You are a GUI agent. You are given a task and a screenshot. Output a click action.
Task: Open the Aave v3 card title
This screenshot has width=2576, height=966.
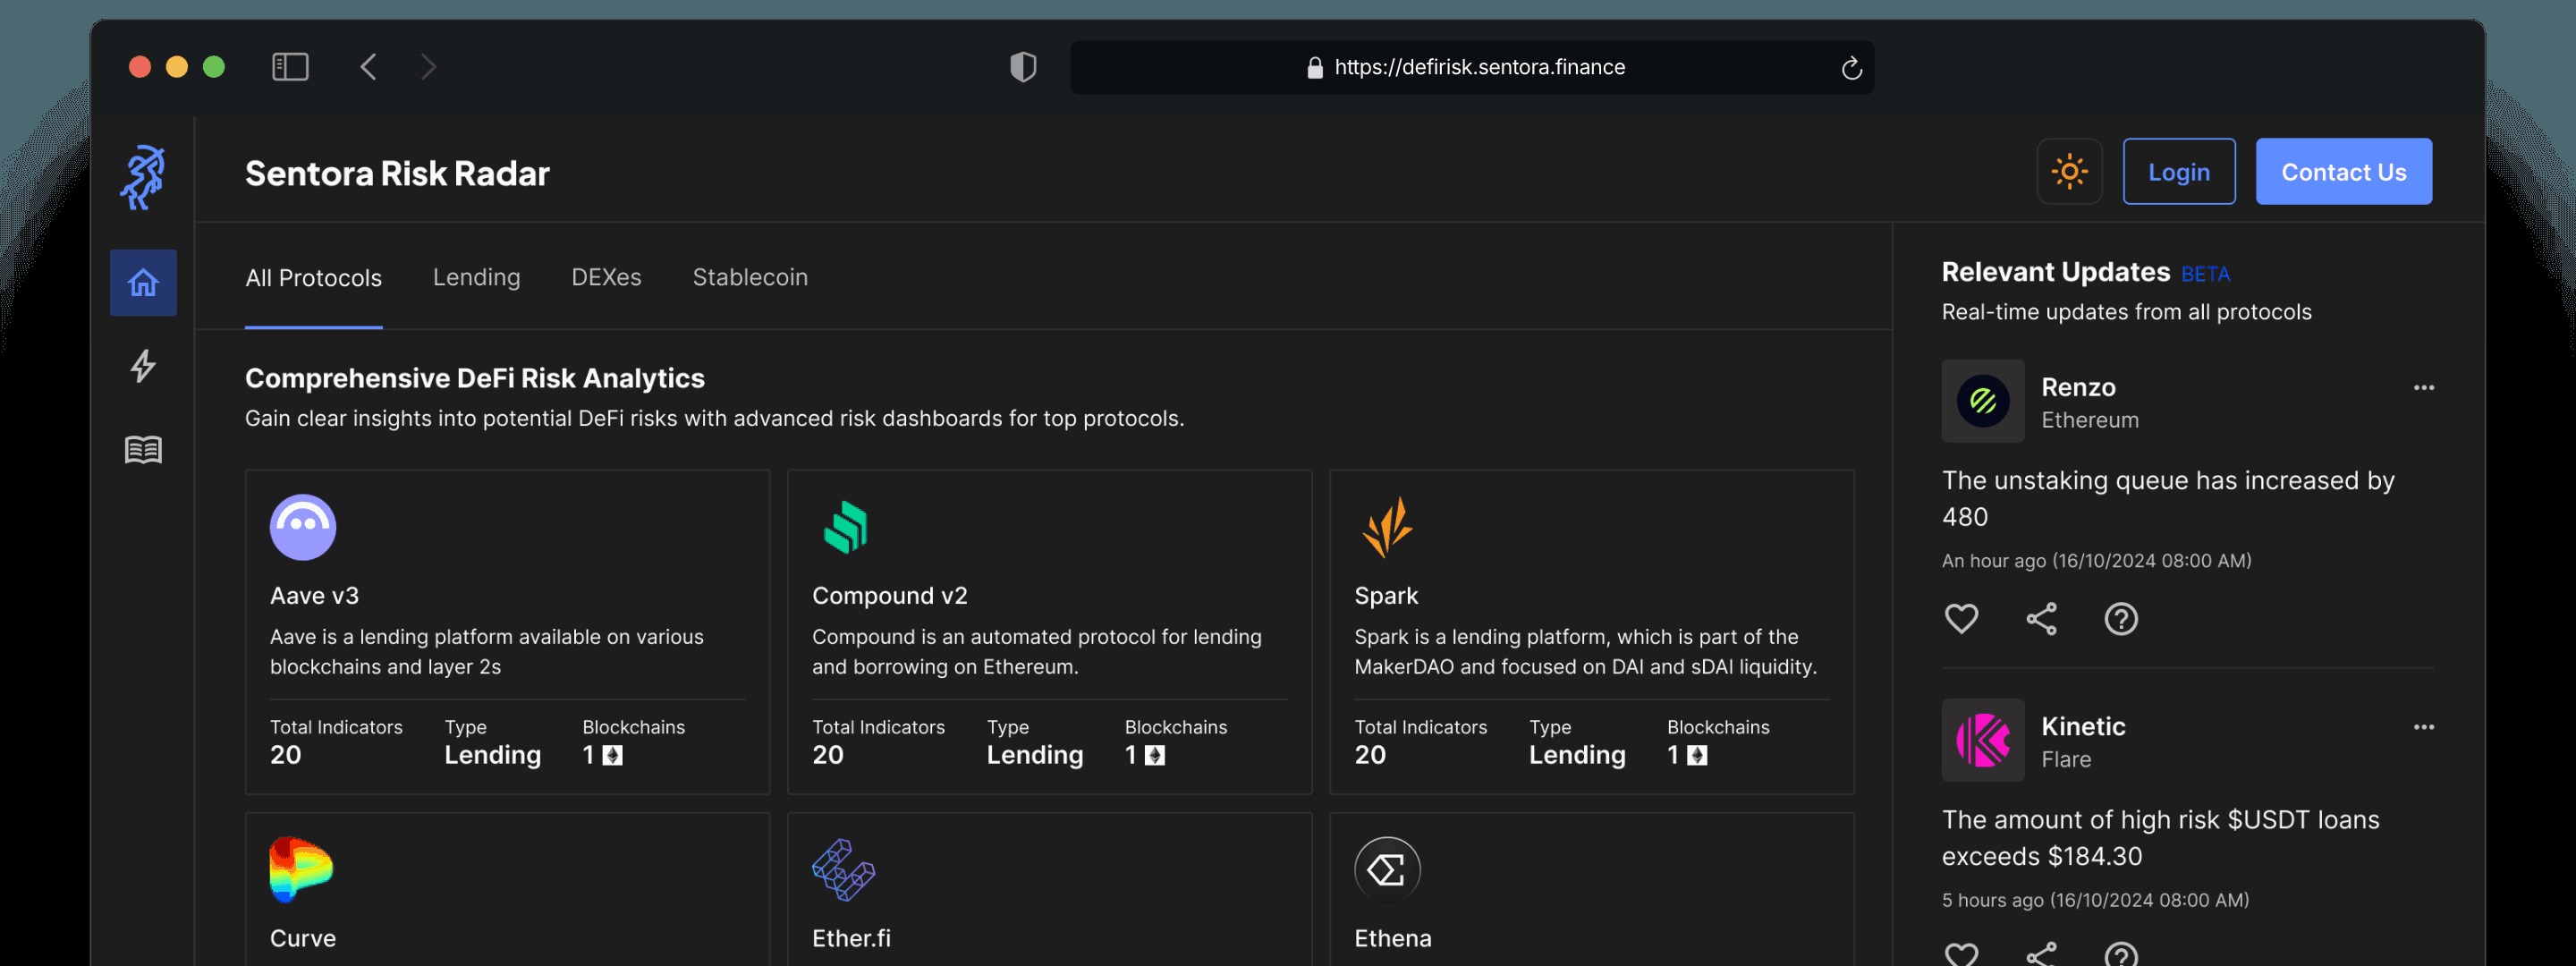(314, 596)
